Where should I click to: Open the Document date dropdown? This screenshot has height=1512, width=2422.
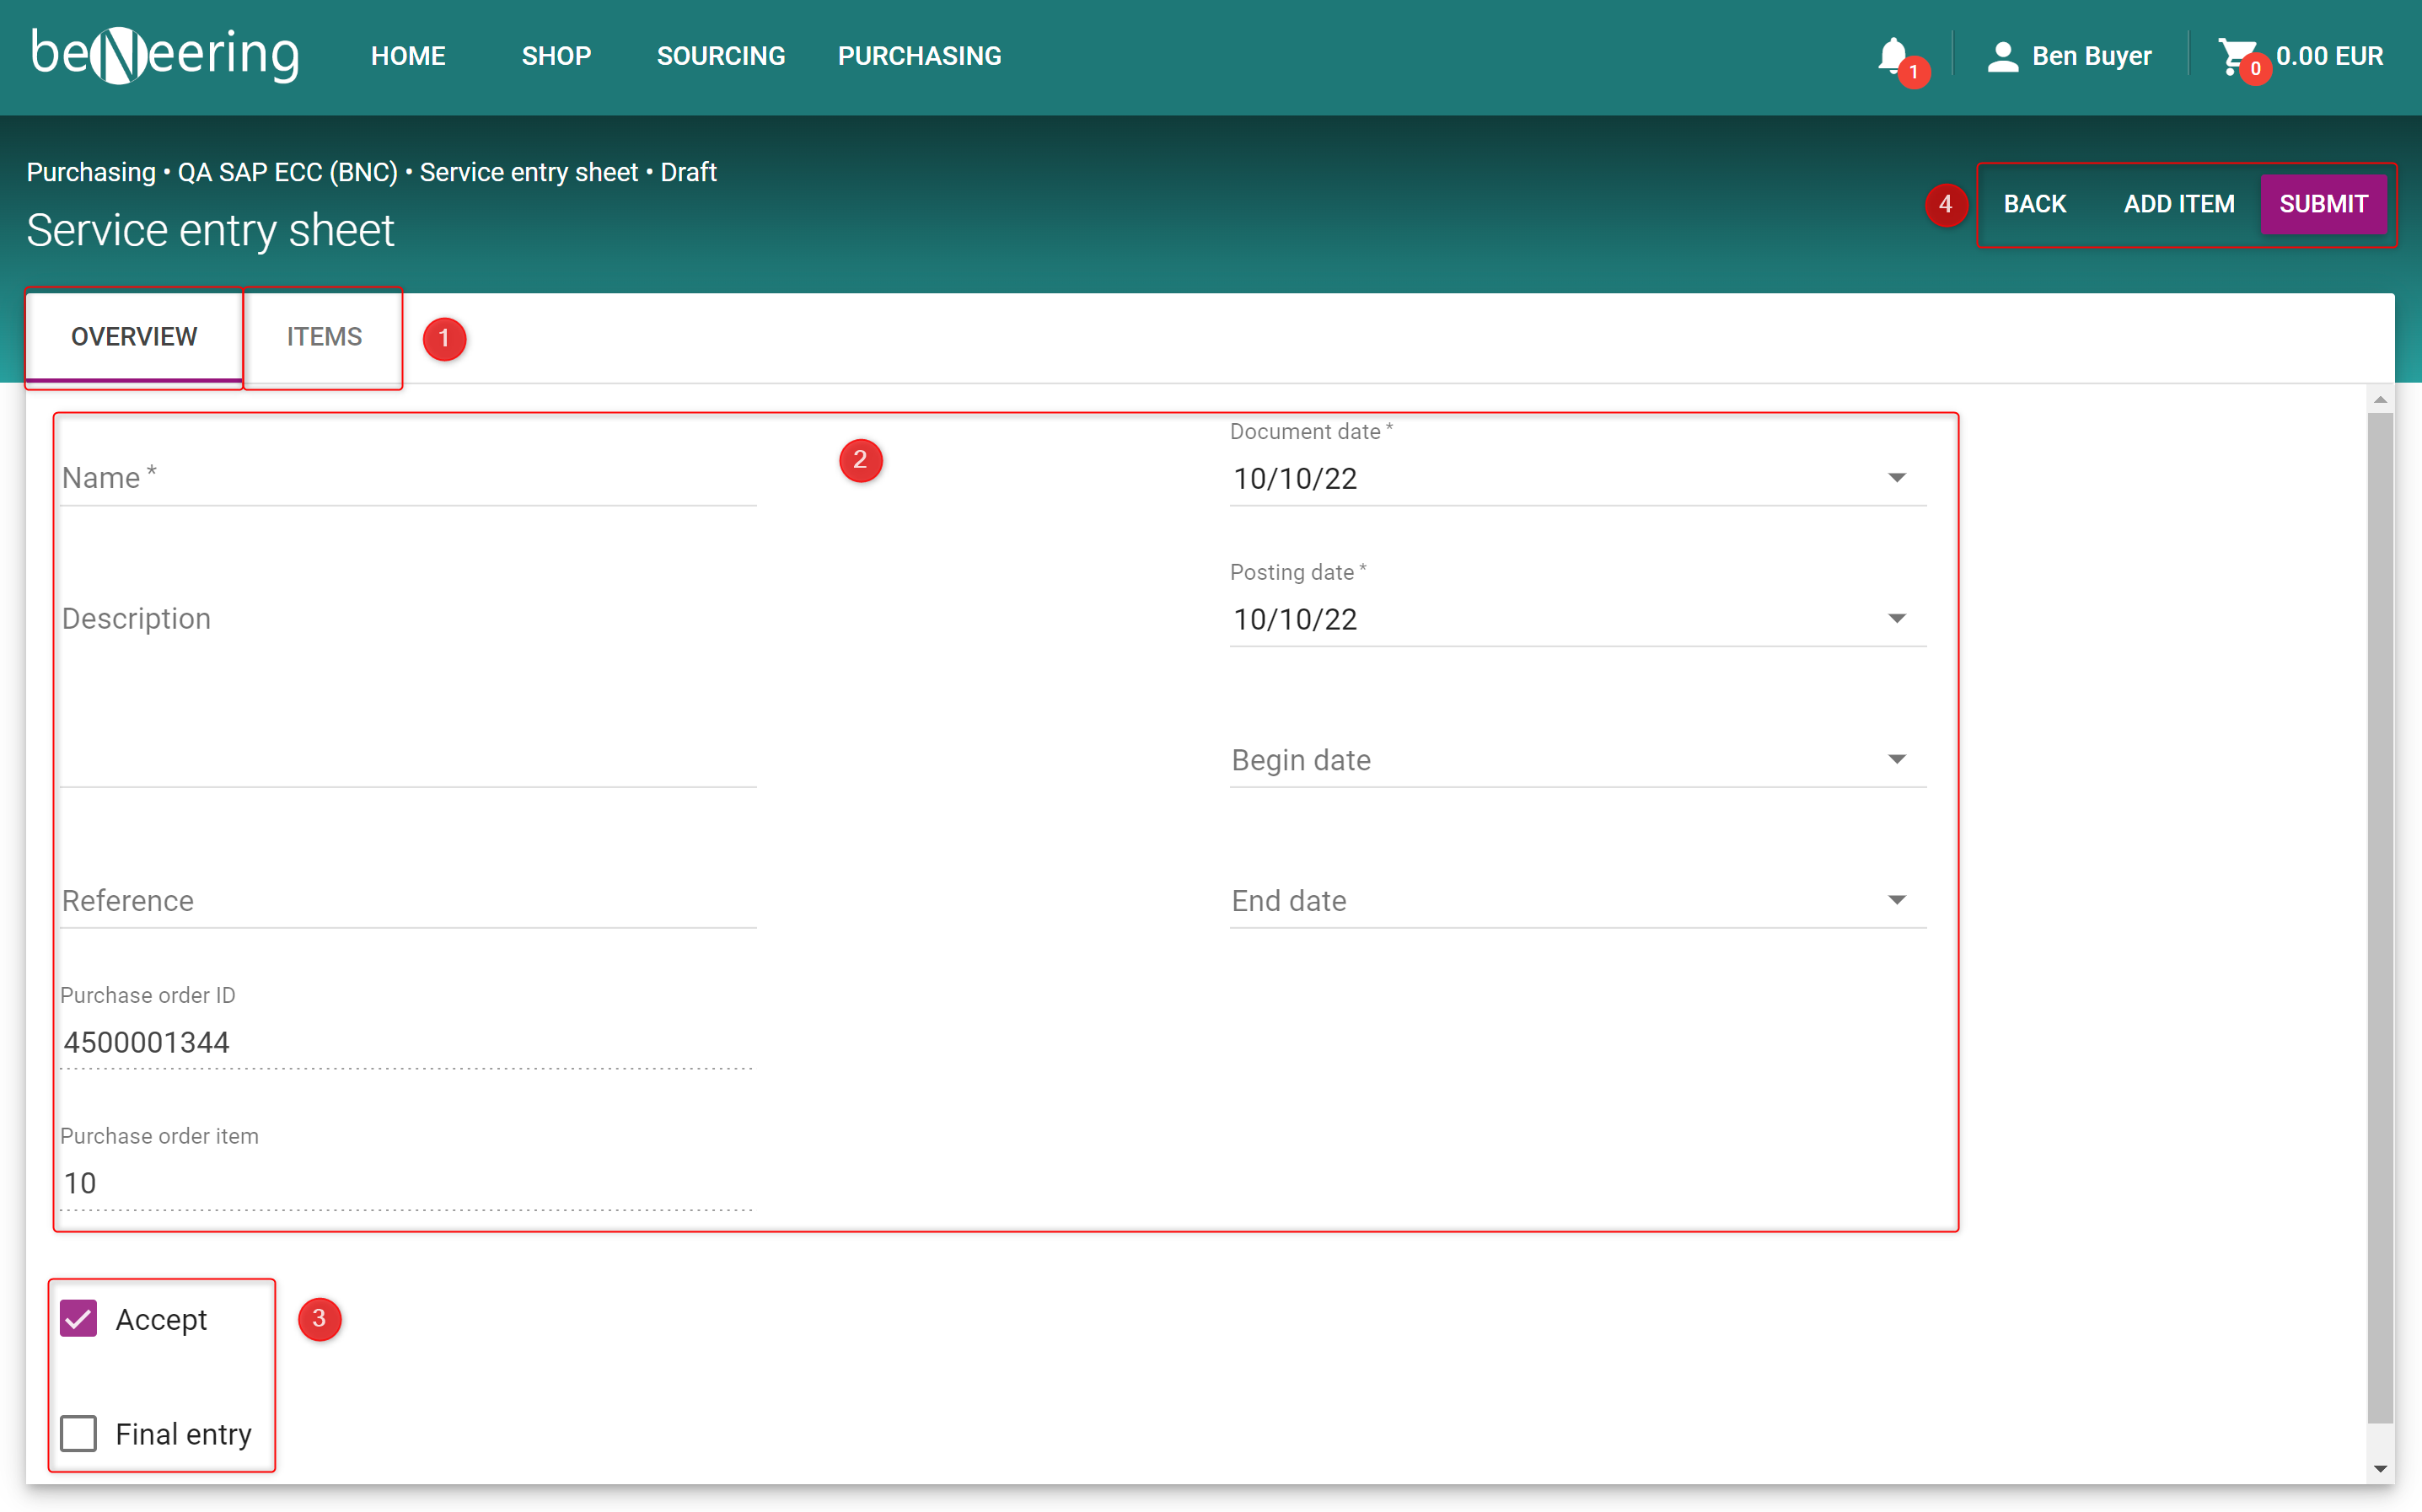tap(1896, 478)
